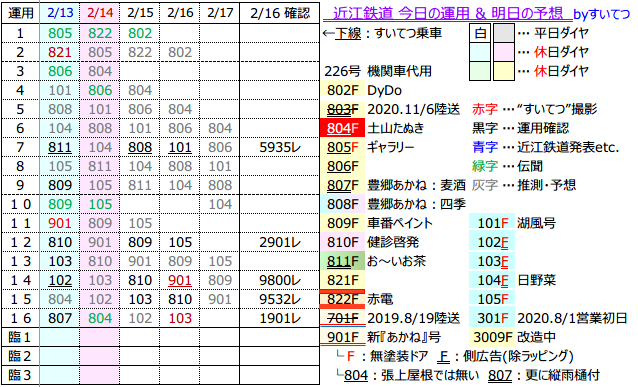The width and height of the screenshot is (638, 387).
Task: Select the 2/13 date column header
Action: click(60, 13)
